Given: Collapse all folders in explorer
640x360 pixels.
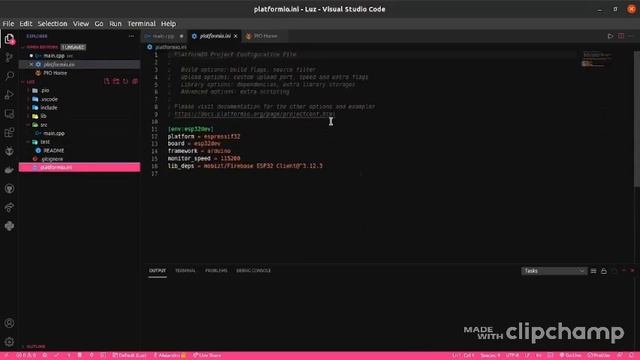Looking at the screenshot, I should coord(135,82).
